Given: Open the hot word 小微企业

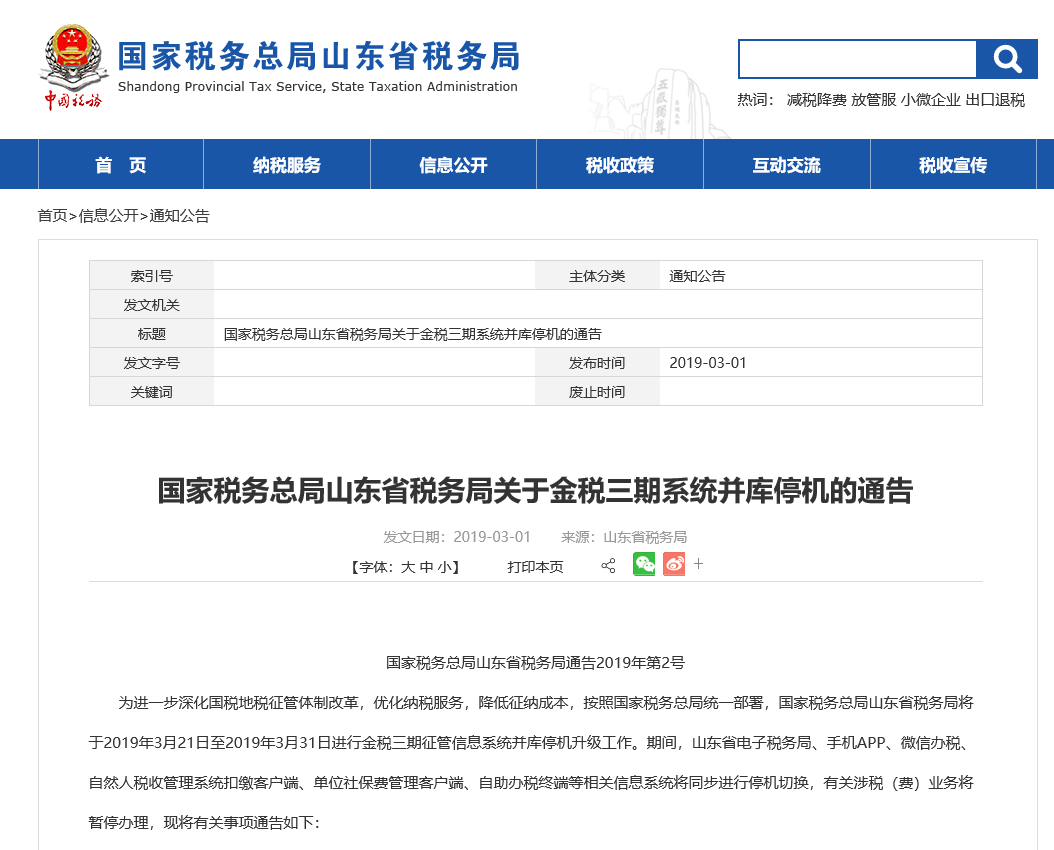Looking at the screenshot, I should (x=931, y=100).
